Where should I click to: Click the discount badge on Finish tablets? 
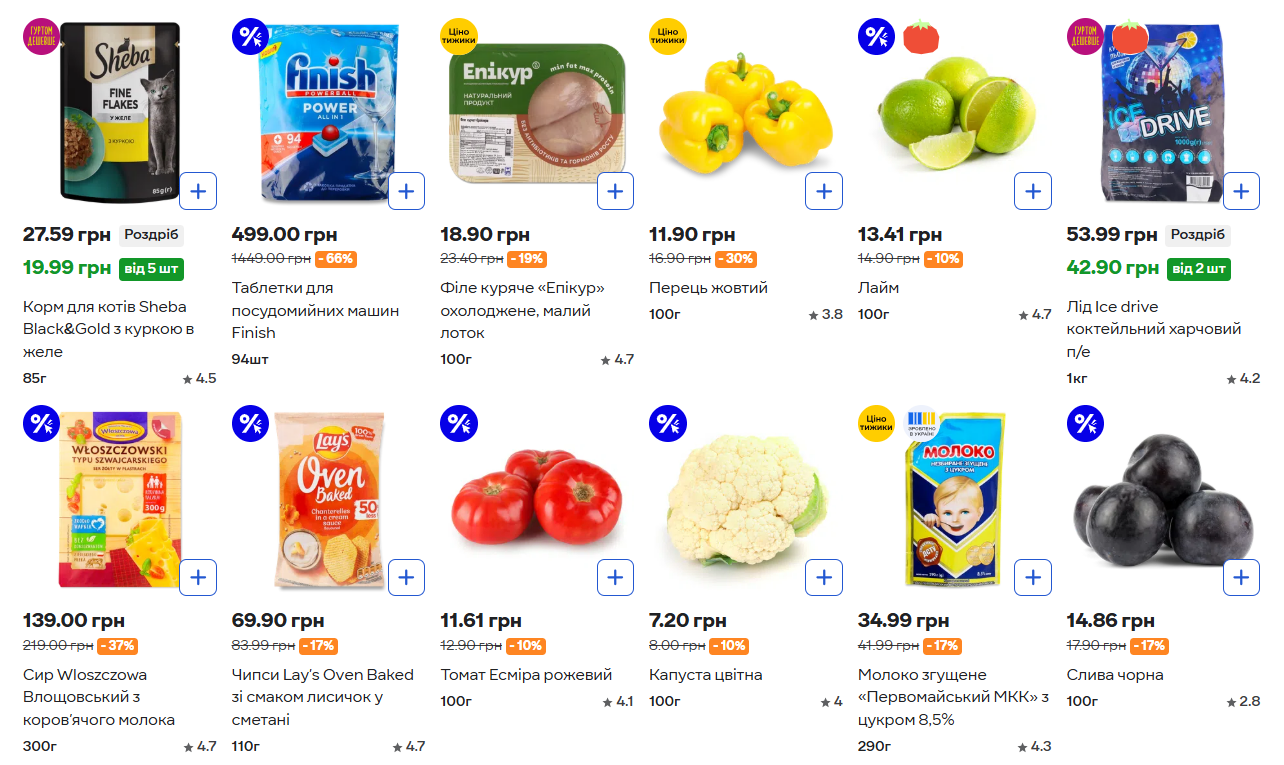249,38
